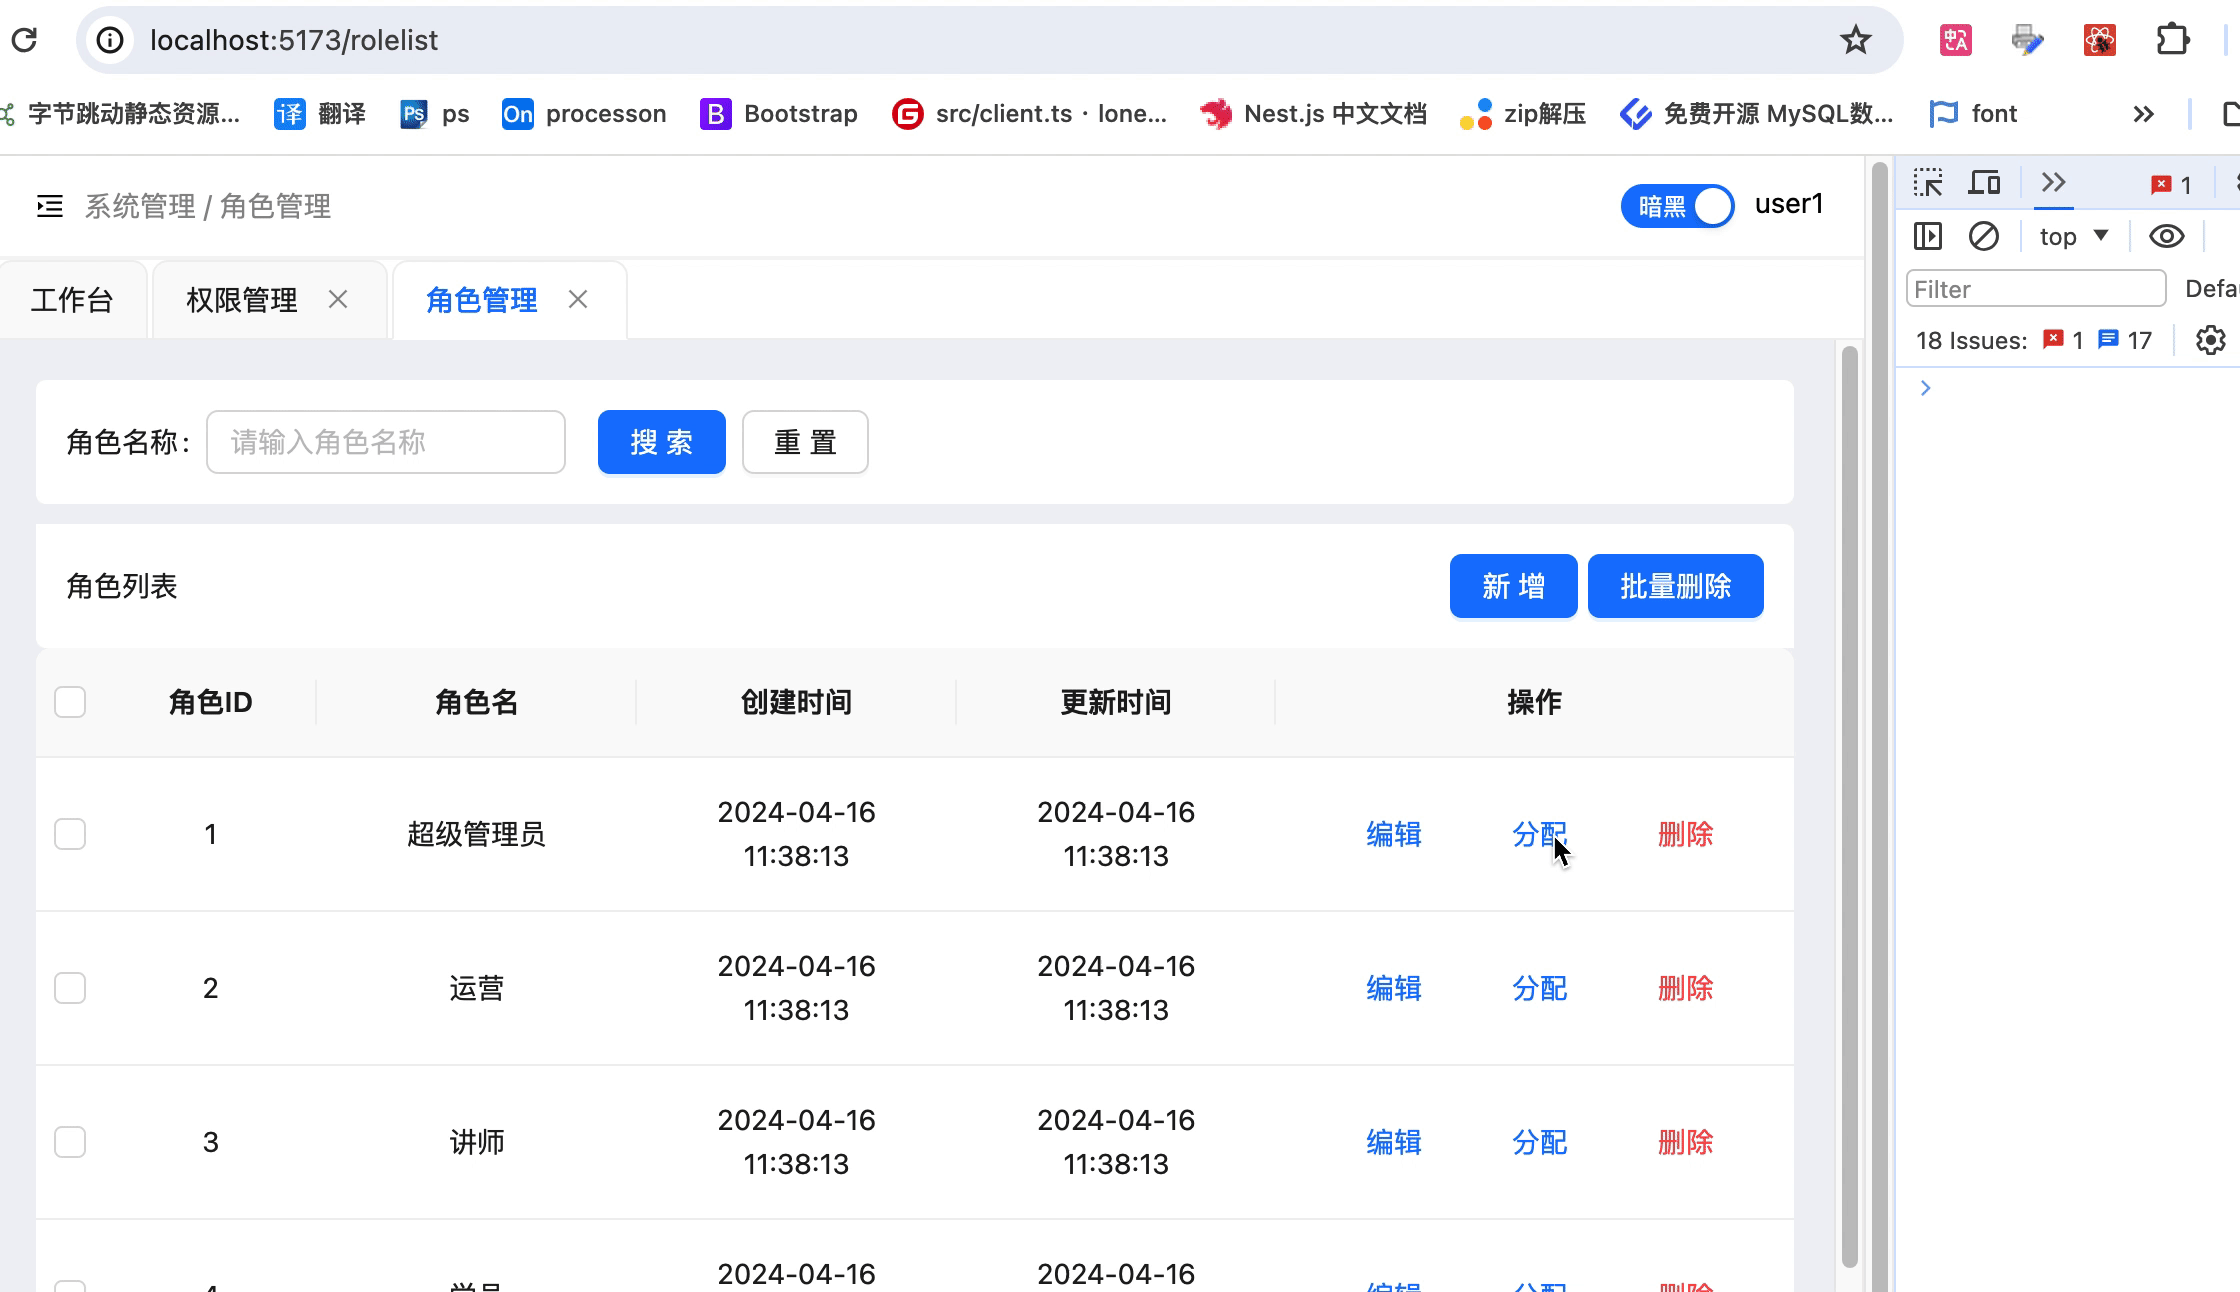Expand more DevTools tabs chevron
2240x1292 pixels.
coord(2053,183)
